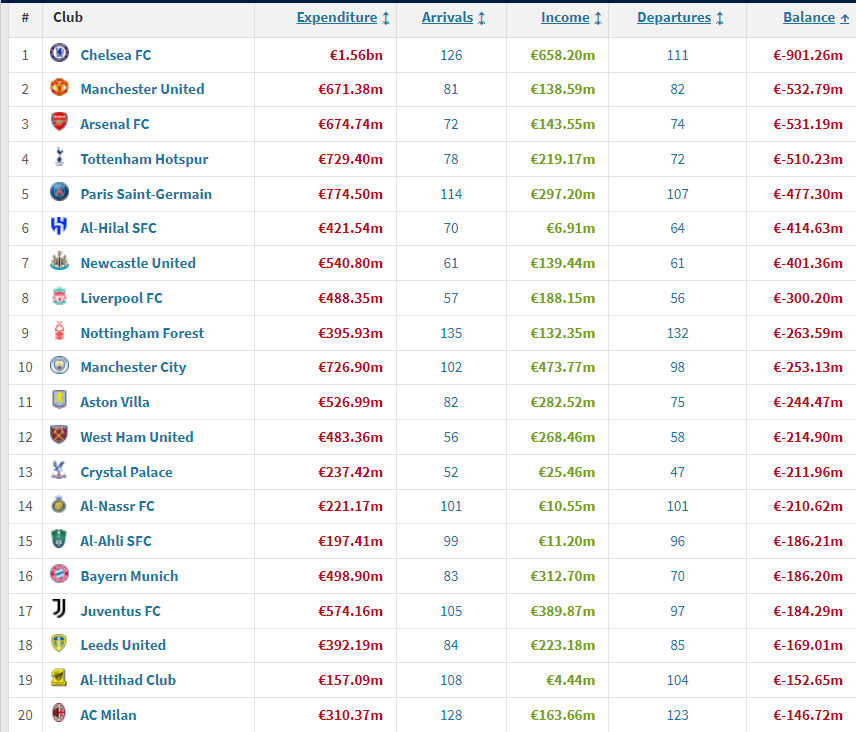Open the Bayern Munich club link
Screen dimensions: 856x732
click(129, 576)
